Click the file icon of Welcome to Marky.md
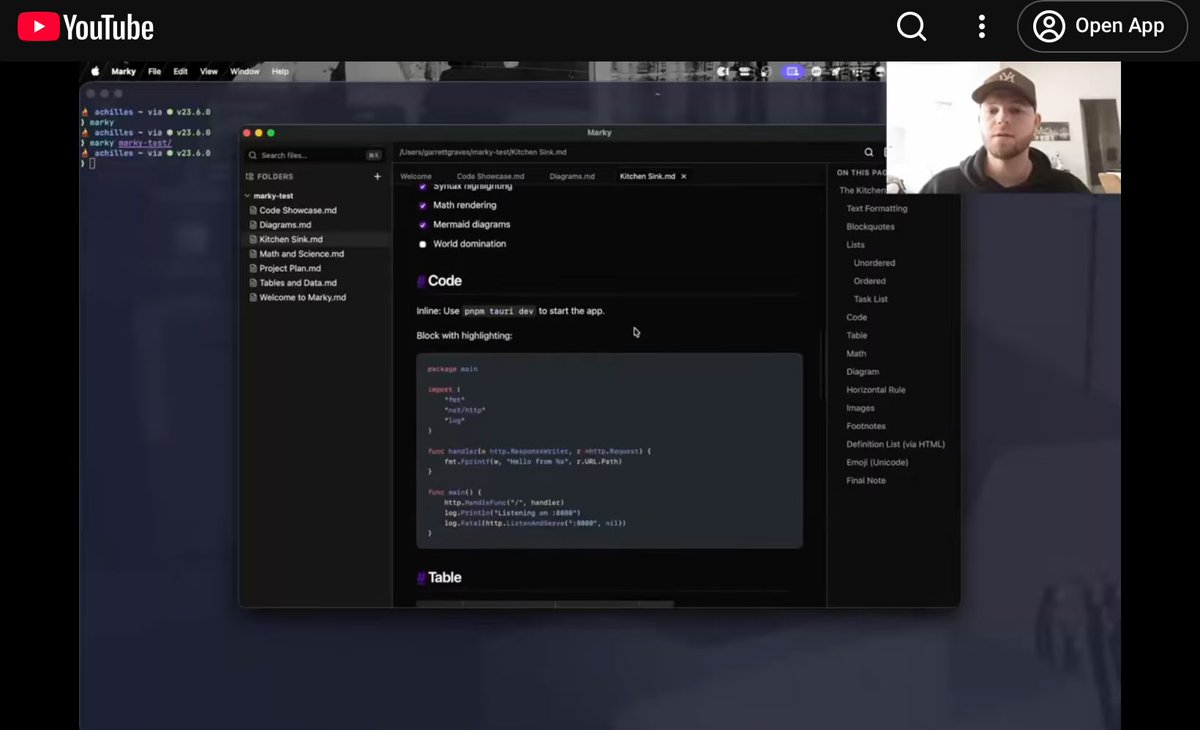The width and height of the screenshot is (1200, 730). (253, 298)
